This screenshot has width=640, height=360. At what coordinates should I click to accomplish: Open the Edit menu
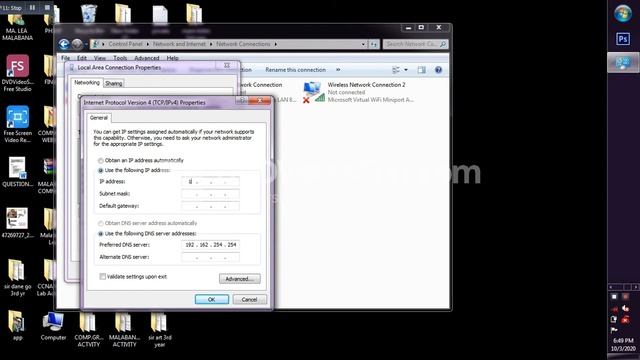click(82, 58)
